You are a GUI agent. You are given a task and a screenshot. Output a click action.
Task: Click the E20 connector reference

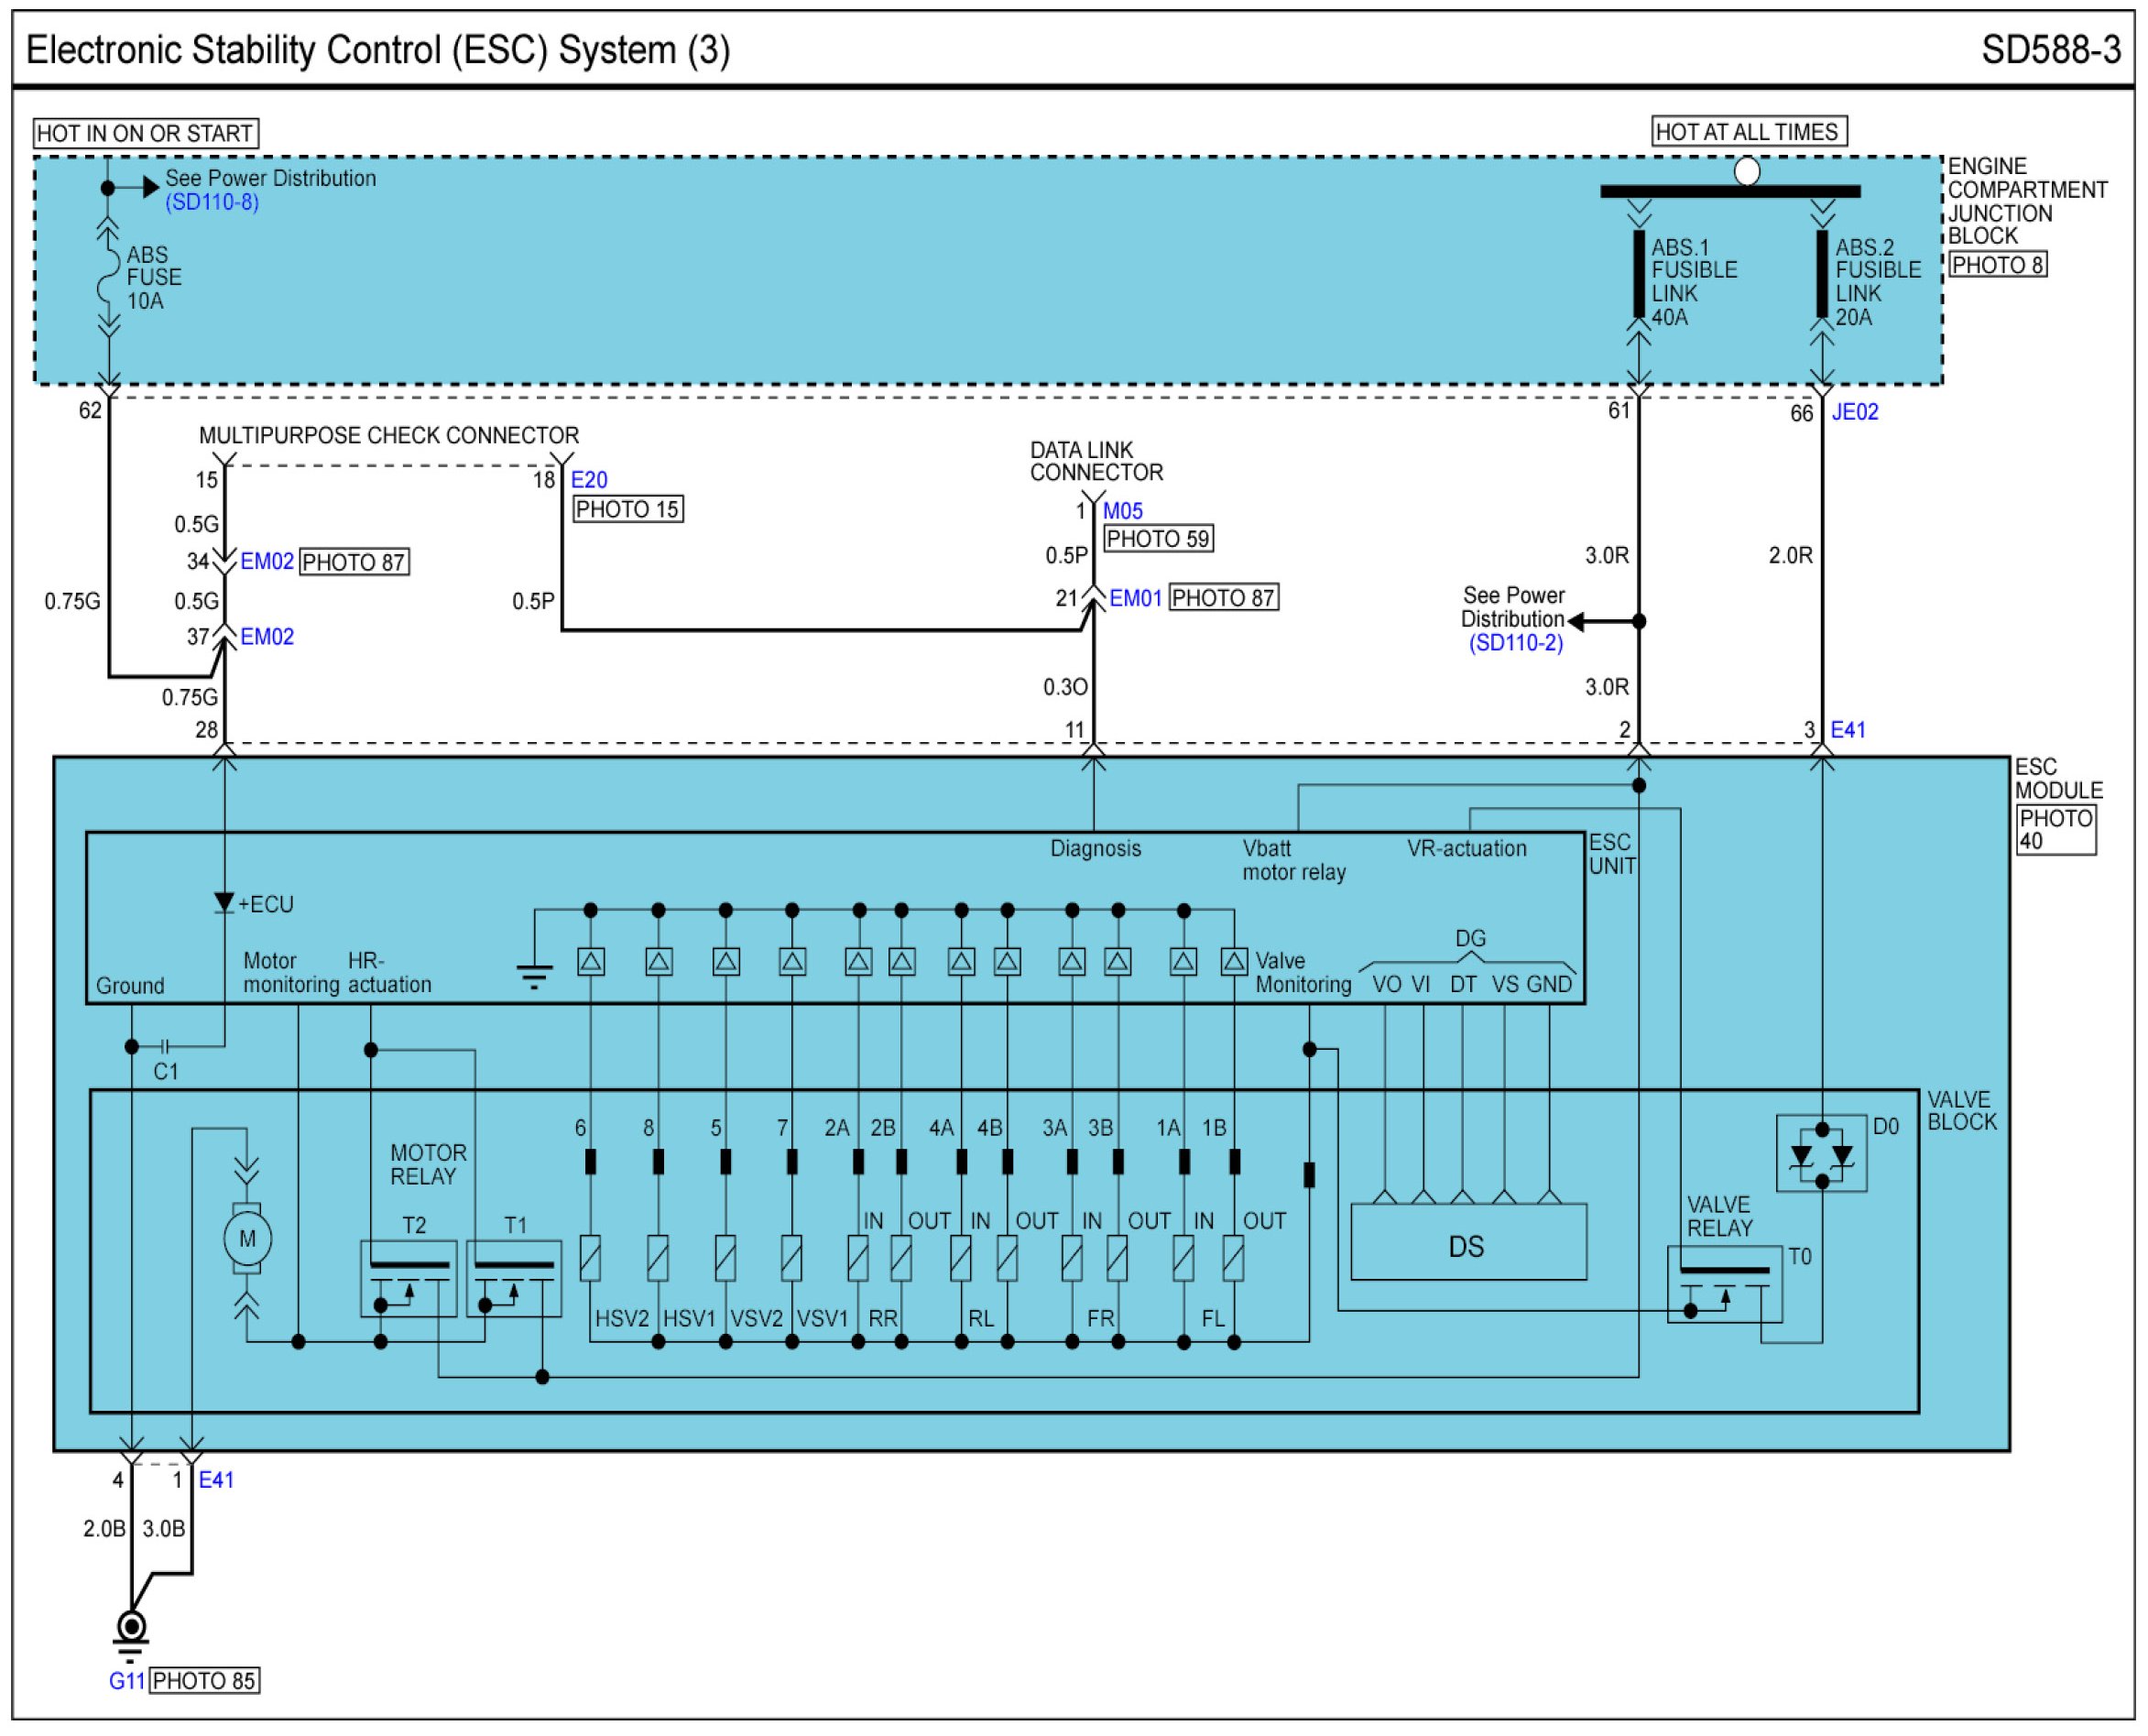coord(589,480)
